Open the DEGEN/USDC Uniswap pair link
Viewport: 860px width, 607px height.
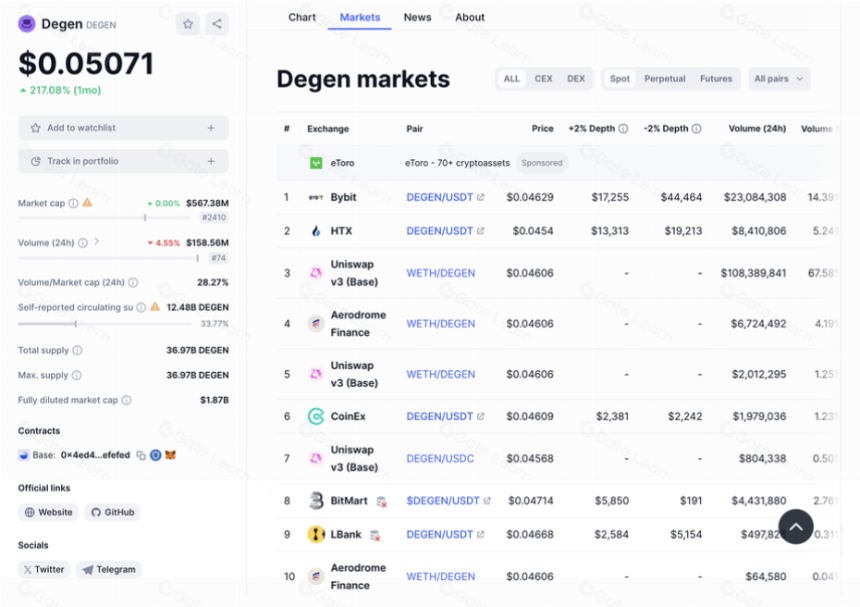pyautogui.click(x=440, y=459)
